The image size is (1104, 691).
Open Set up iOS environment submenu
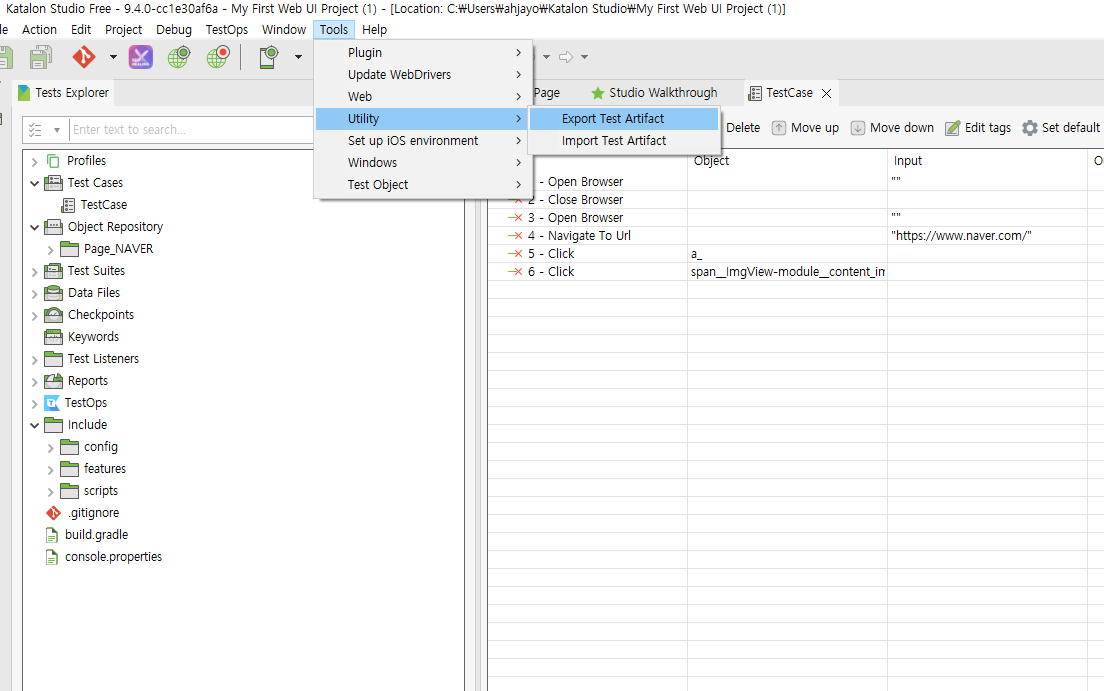424,141
